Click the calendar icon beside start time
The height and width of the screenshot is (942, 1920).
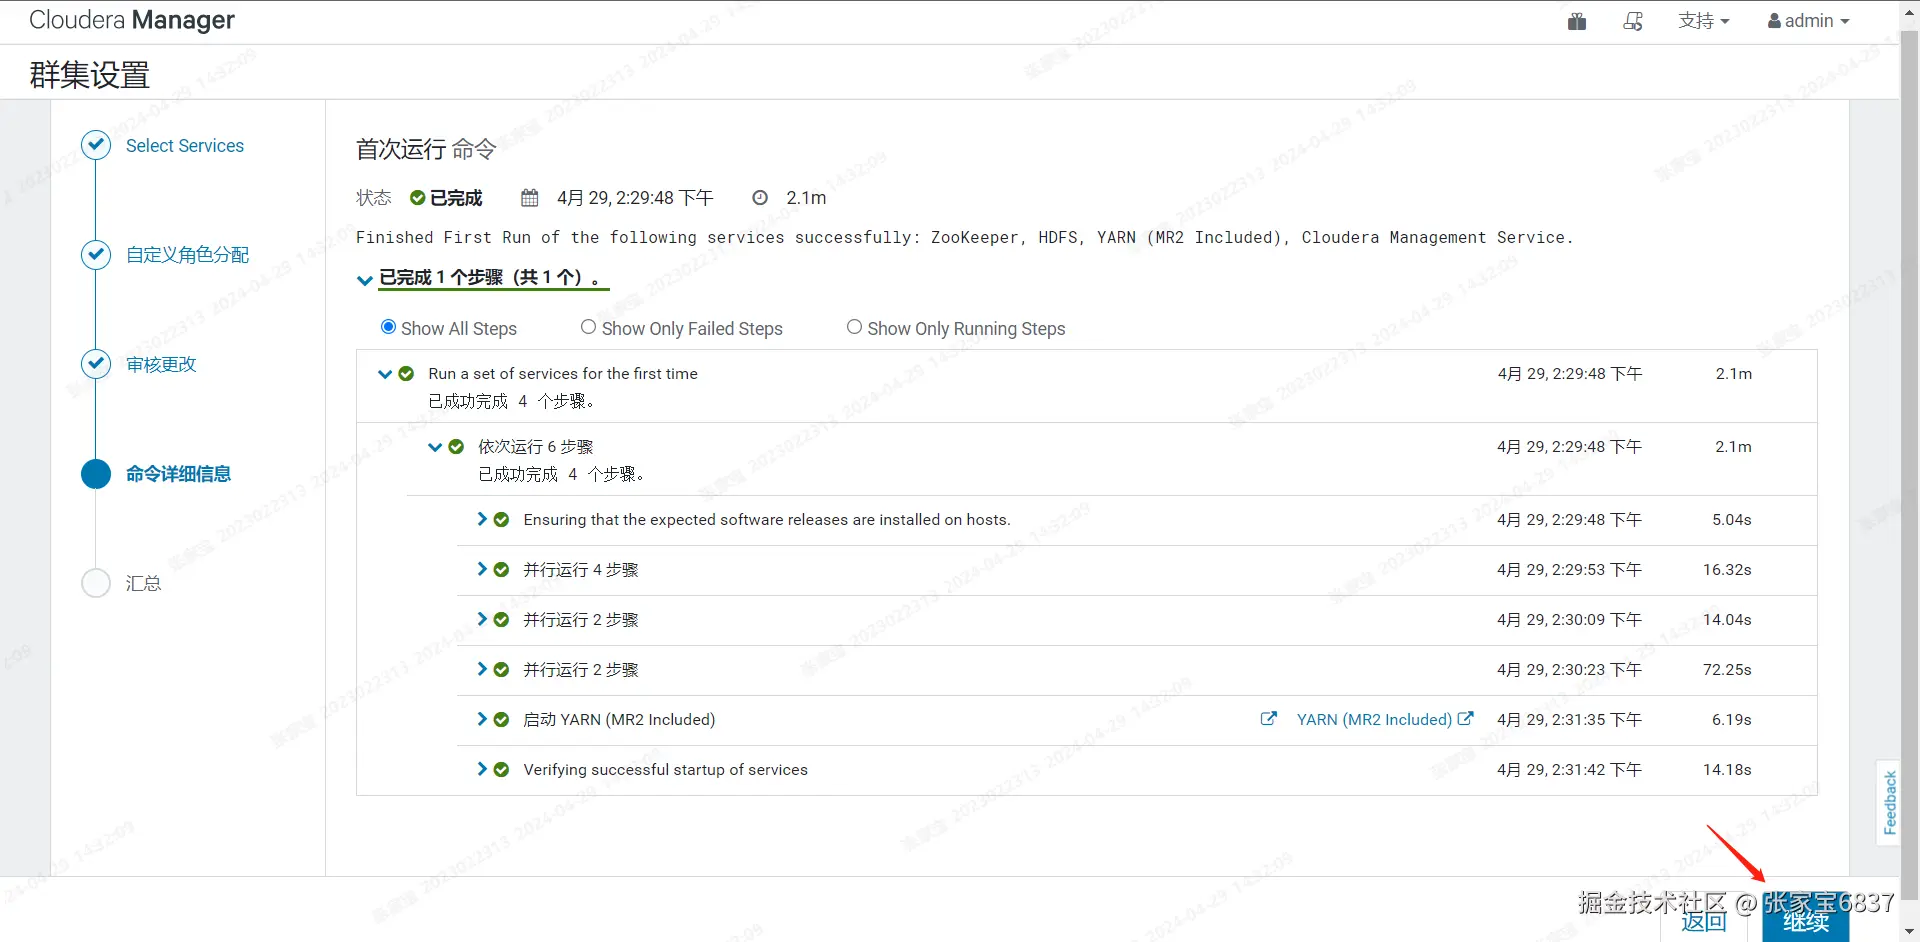click(530, 198)
